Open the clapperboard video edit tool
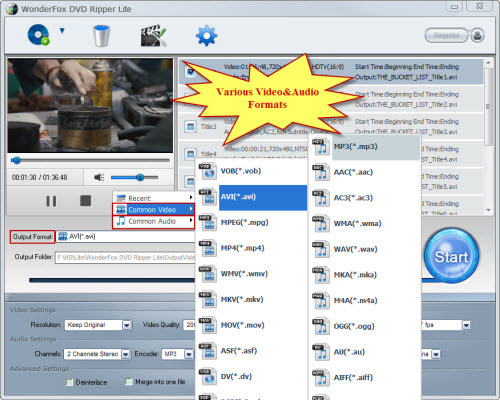The width and height of the screenshot is (500, 400). (x=153, y=35)
